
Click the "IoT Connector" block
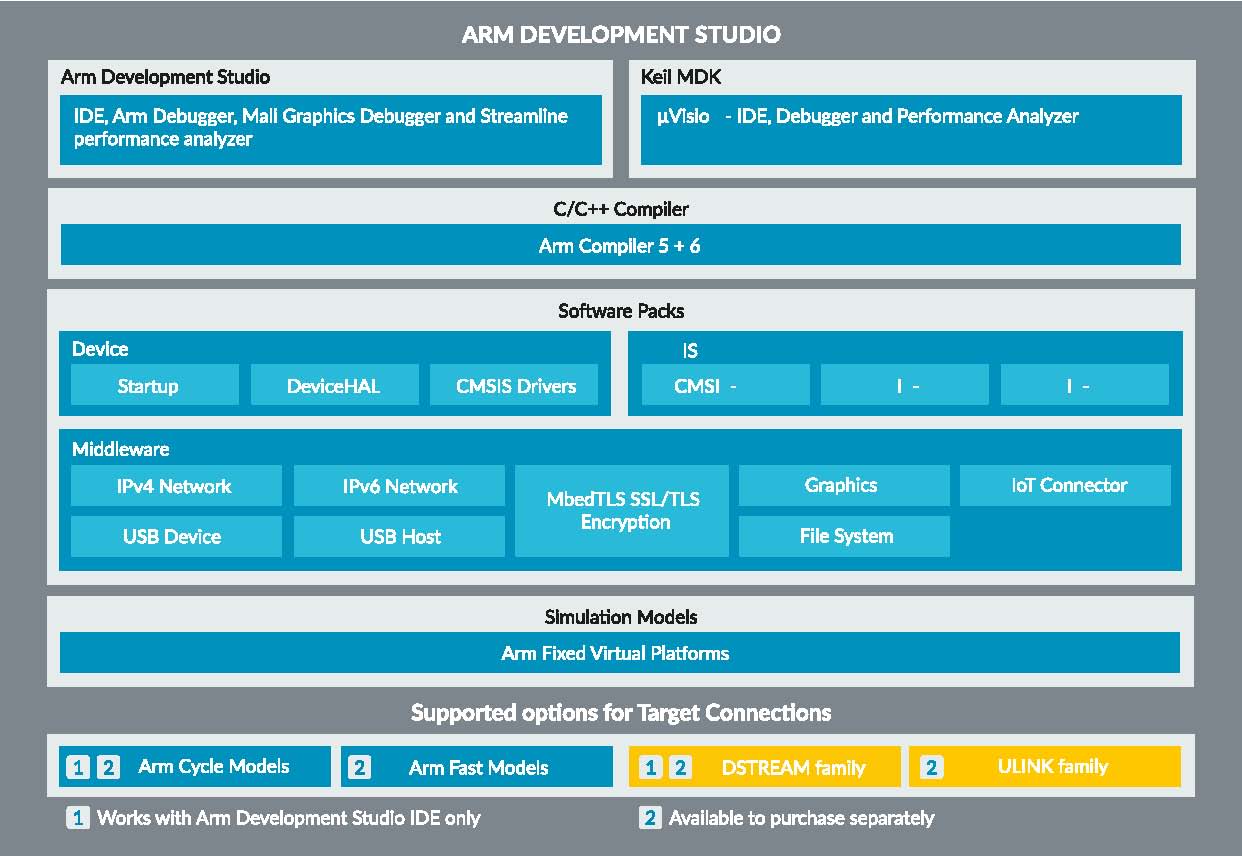(1065, 485)
